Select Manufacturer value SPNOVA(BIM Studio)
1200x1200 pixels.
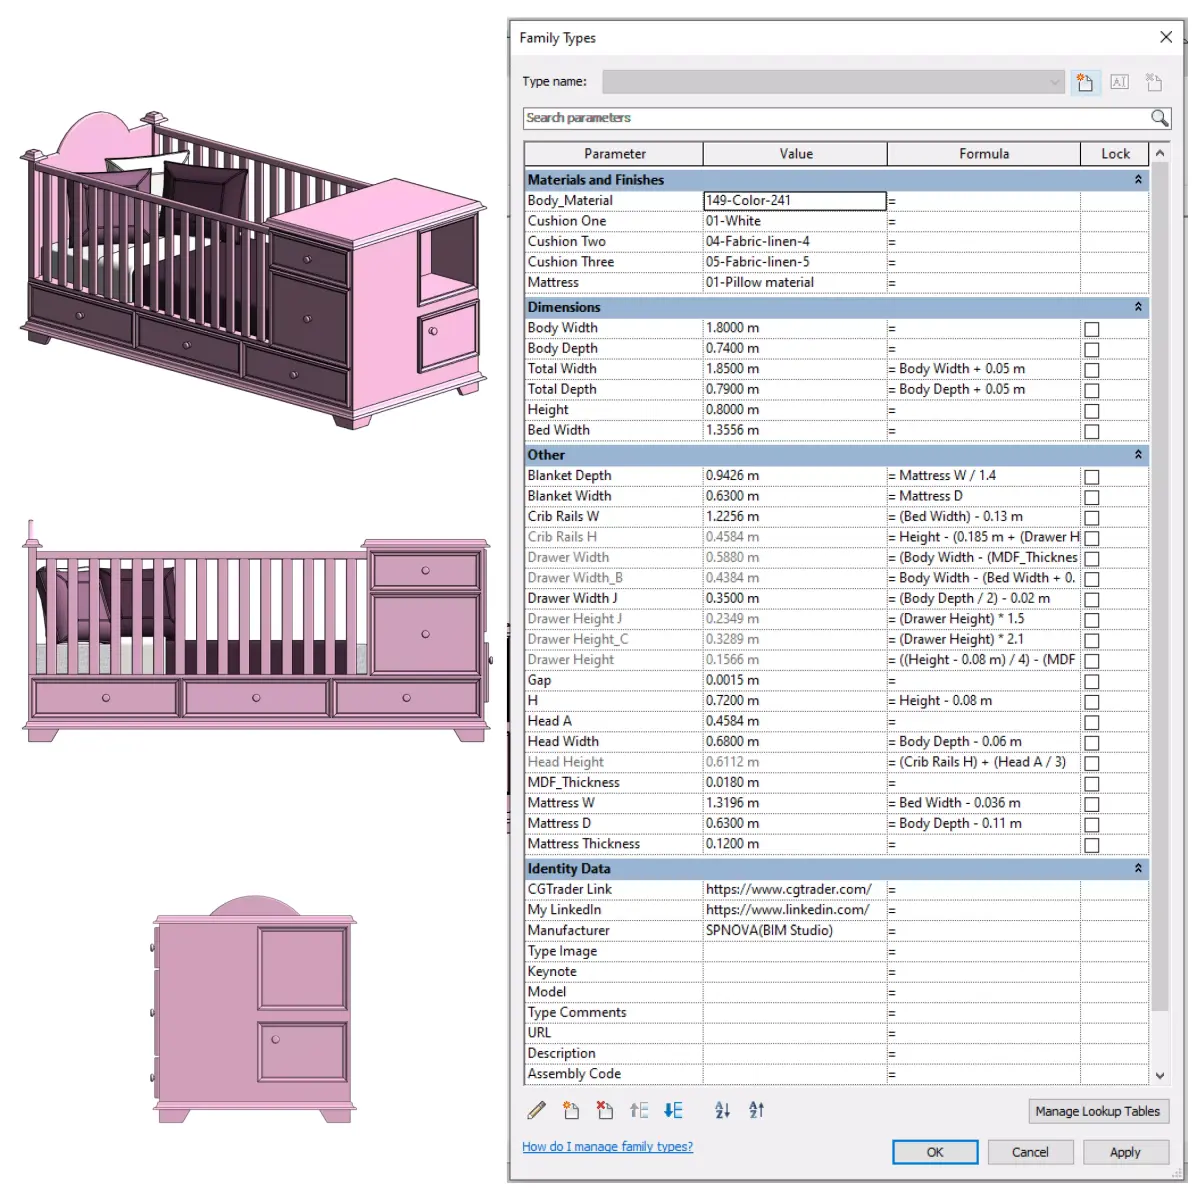coord(794,931)
